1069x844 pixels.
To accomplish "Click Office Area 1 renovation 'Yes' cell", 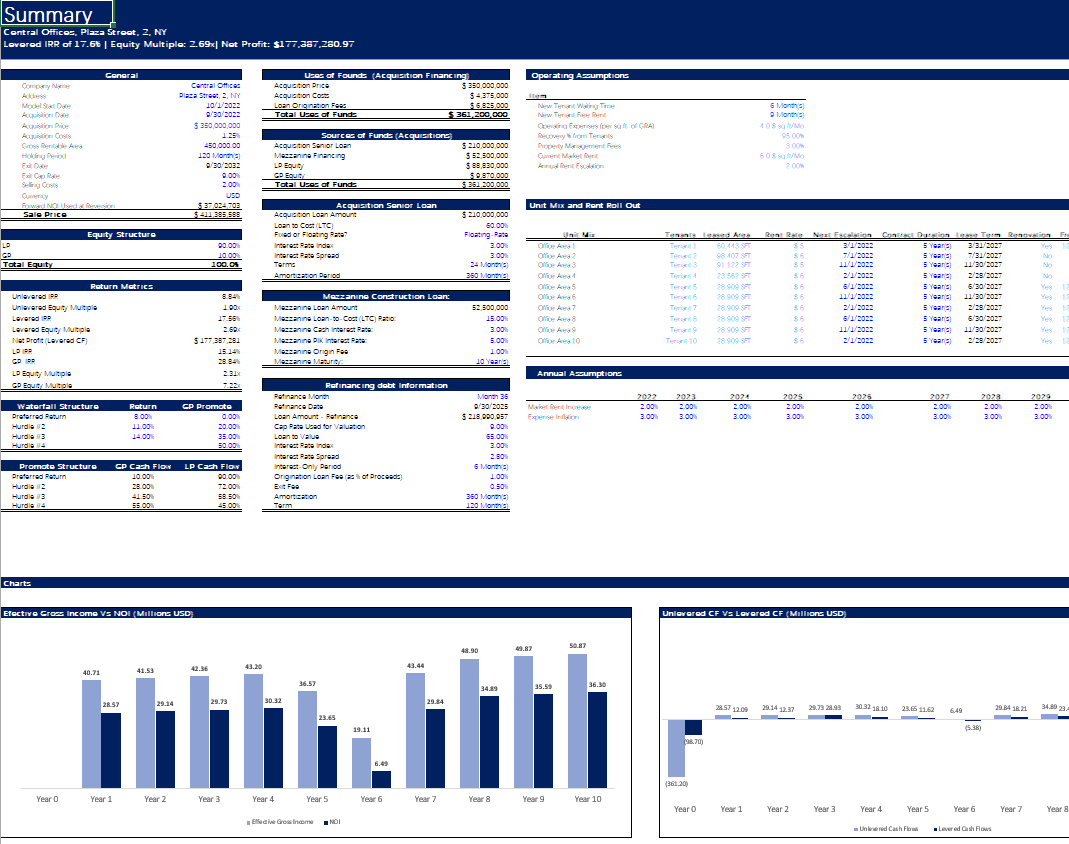I will pyautogui.click(x=1046, y=245).
